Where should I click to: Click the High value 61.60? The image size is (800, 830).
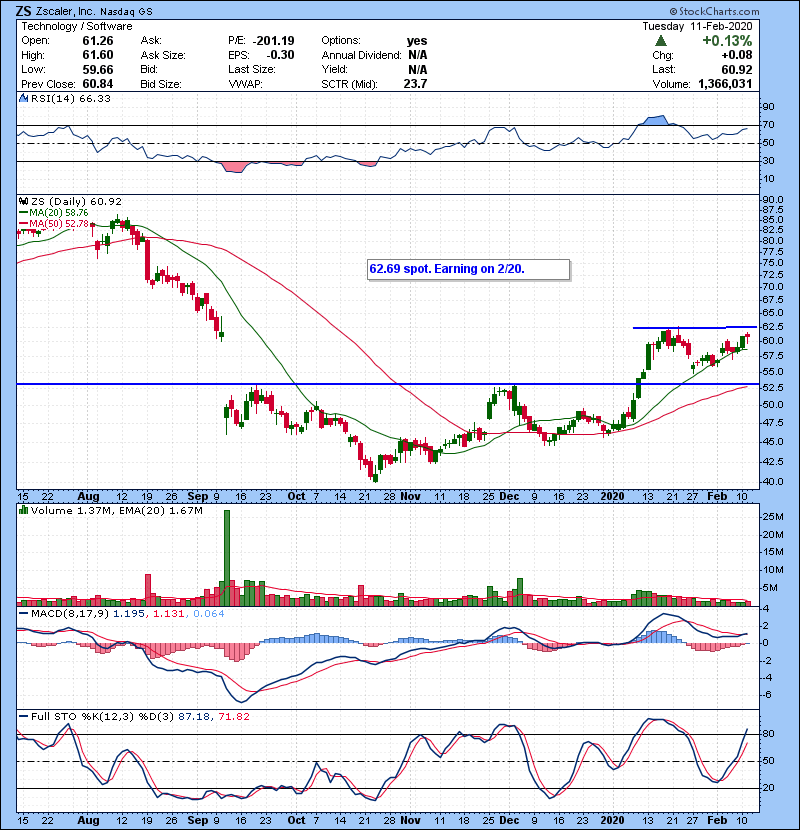pyautogui.click(x=98, y=55)
